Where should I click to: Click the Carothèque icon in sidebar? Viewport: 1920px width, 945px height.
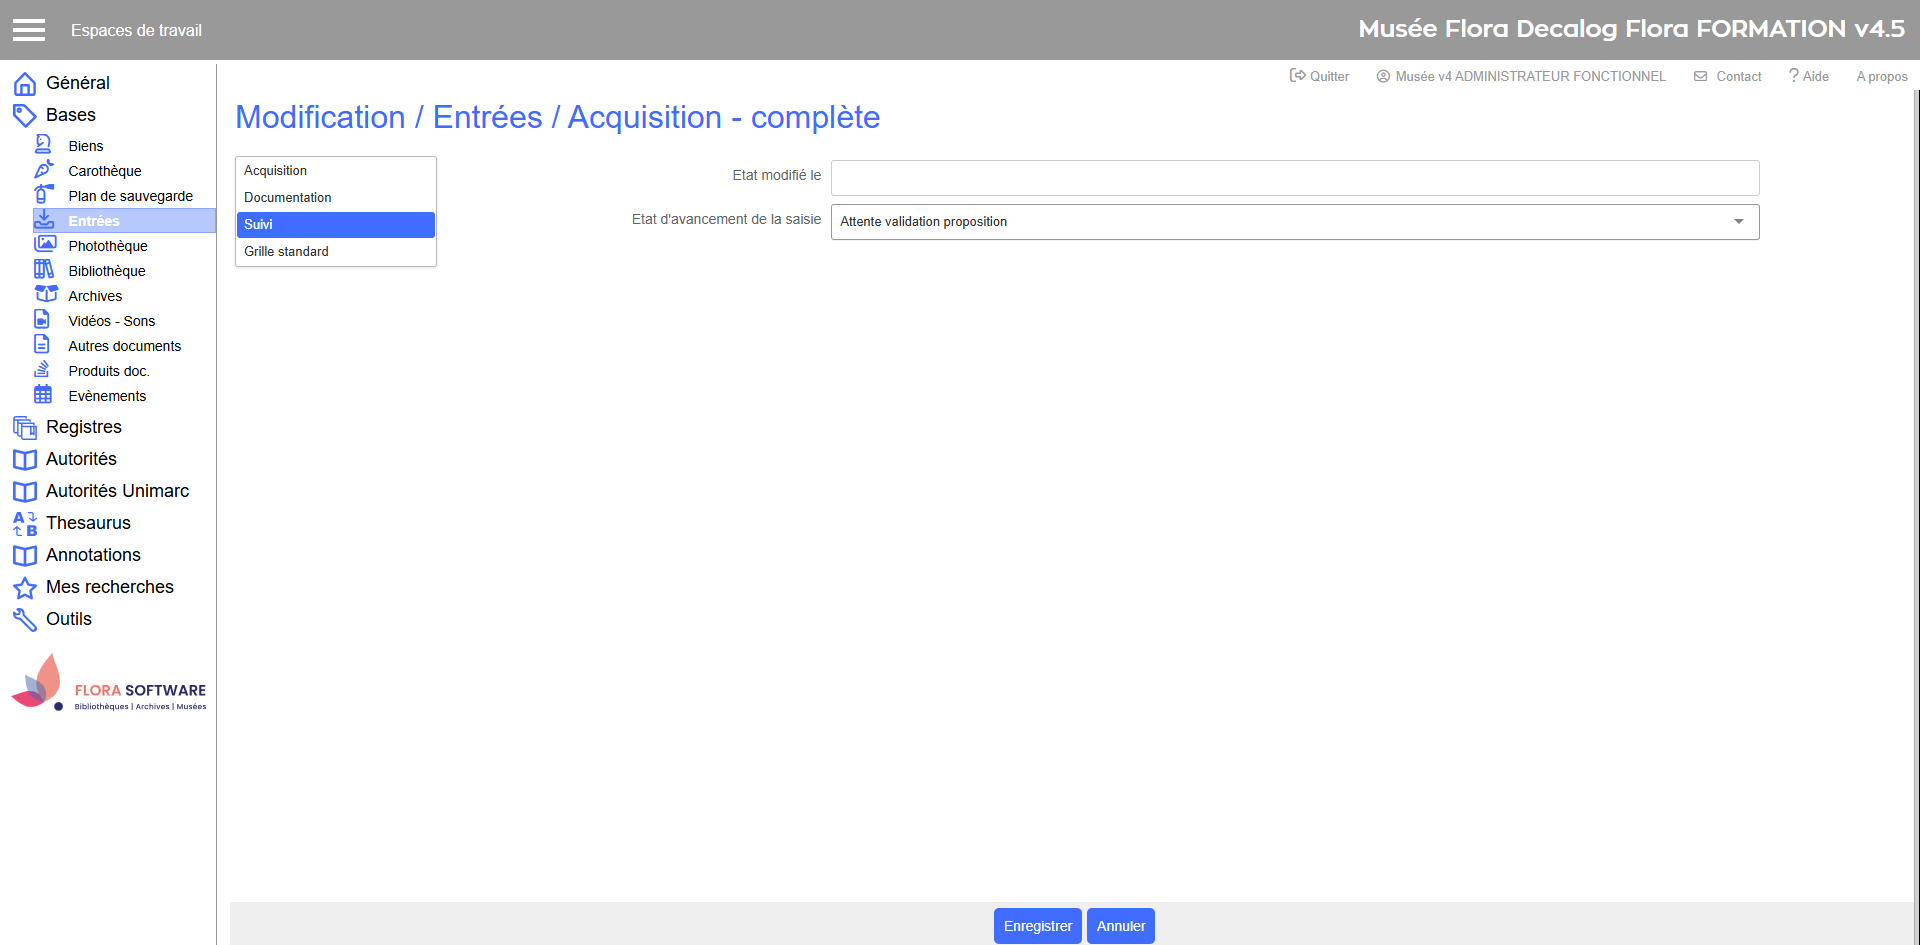point(44,170)
